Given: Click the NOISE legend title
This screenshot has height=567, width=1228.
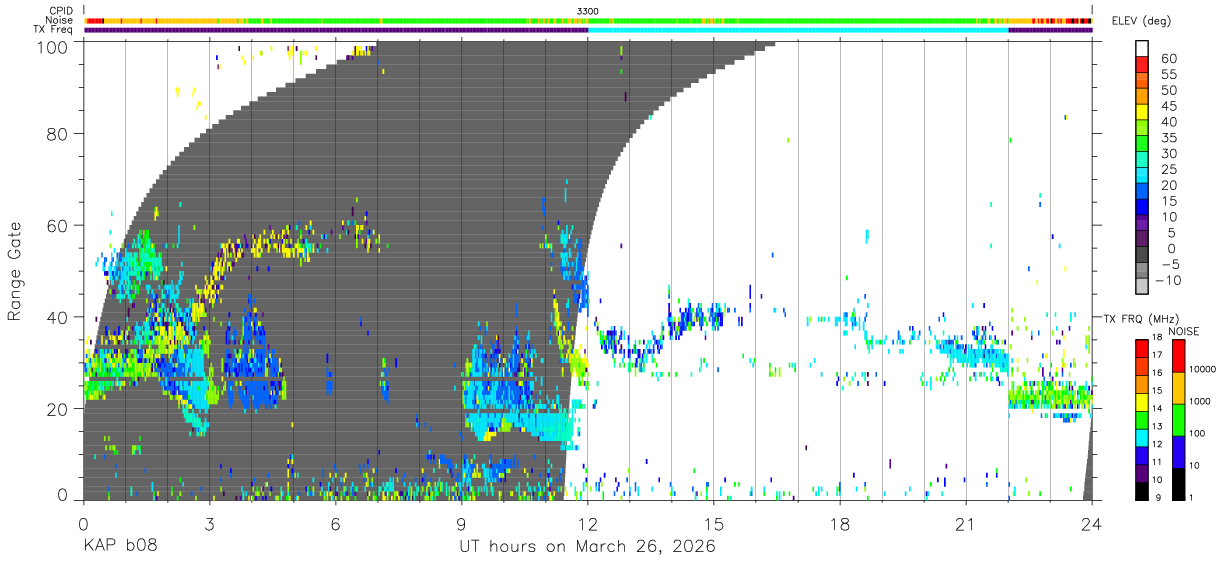Looking at the screenshot, I should [1184, 331].
